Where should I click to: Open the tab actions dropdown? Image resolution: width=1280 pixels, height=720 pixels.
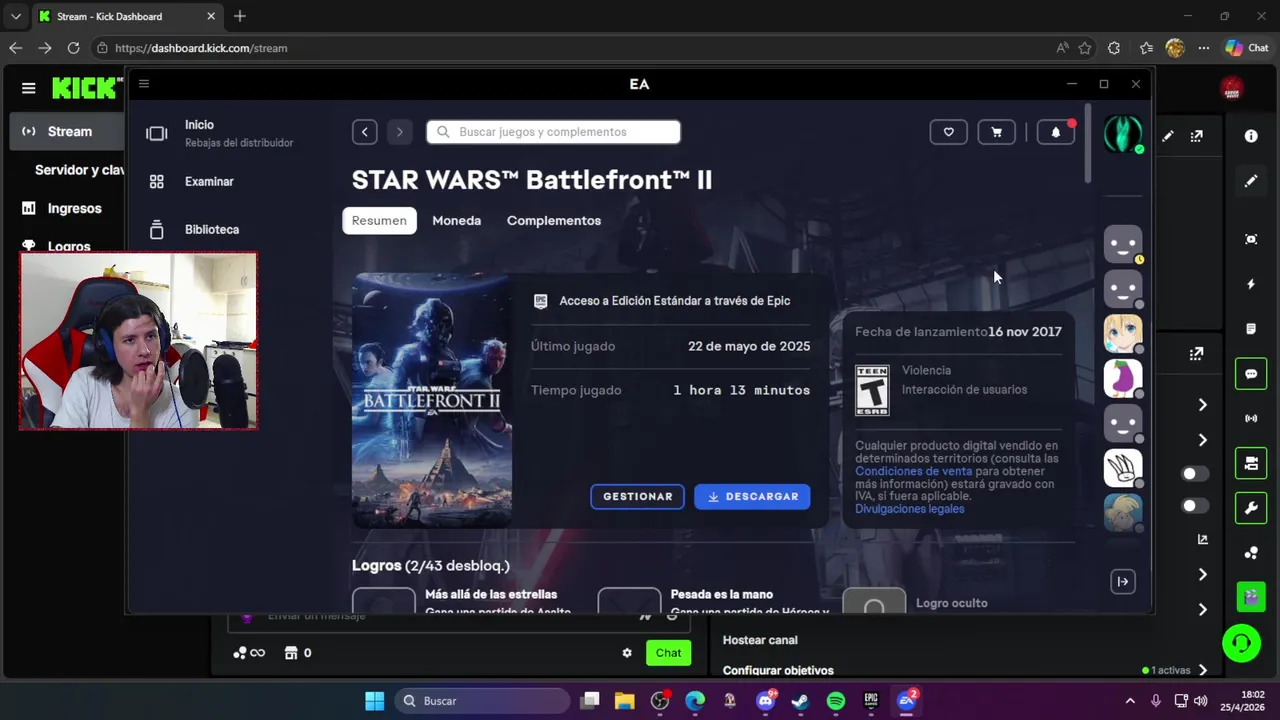pos(15,16)
